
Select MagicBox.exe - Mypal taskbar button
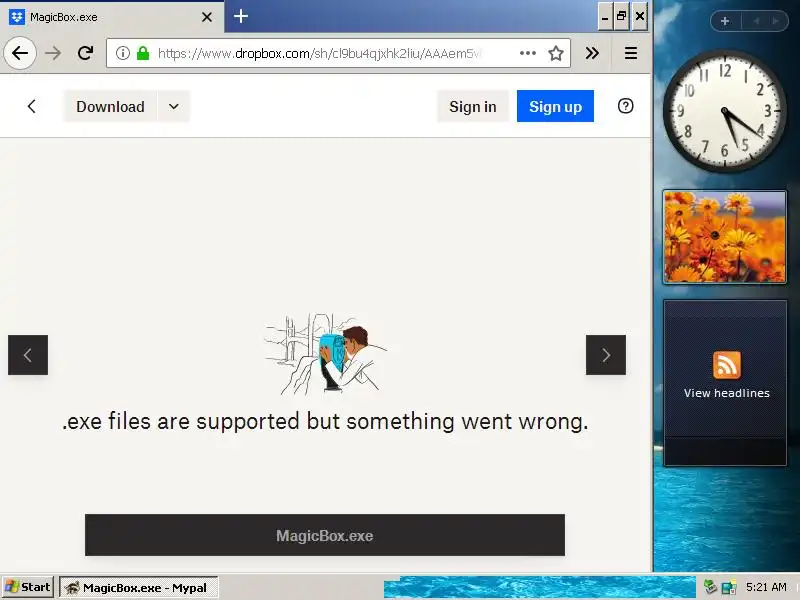point(139,587)
